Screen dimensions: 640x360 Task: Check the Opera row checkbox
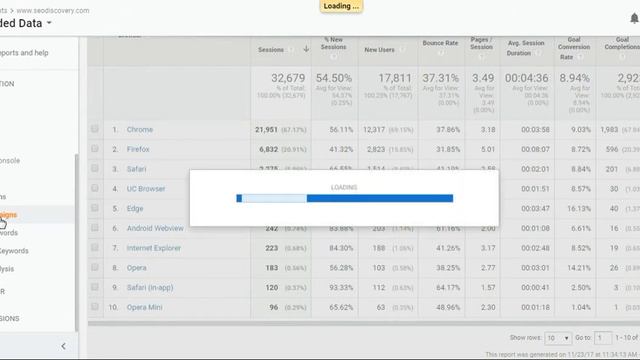[95, 267]
